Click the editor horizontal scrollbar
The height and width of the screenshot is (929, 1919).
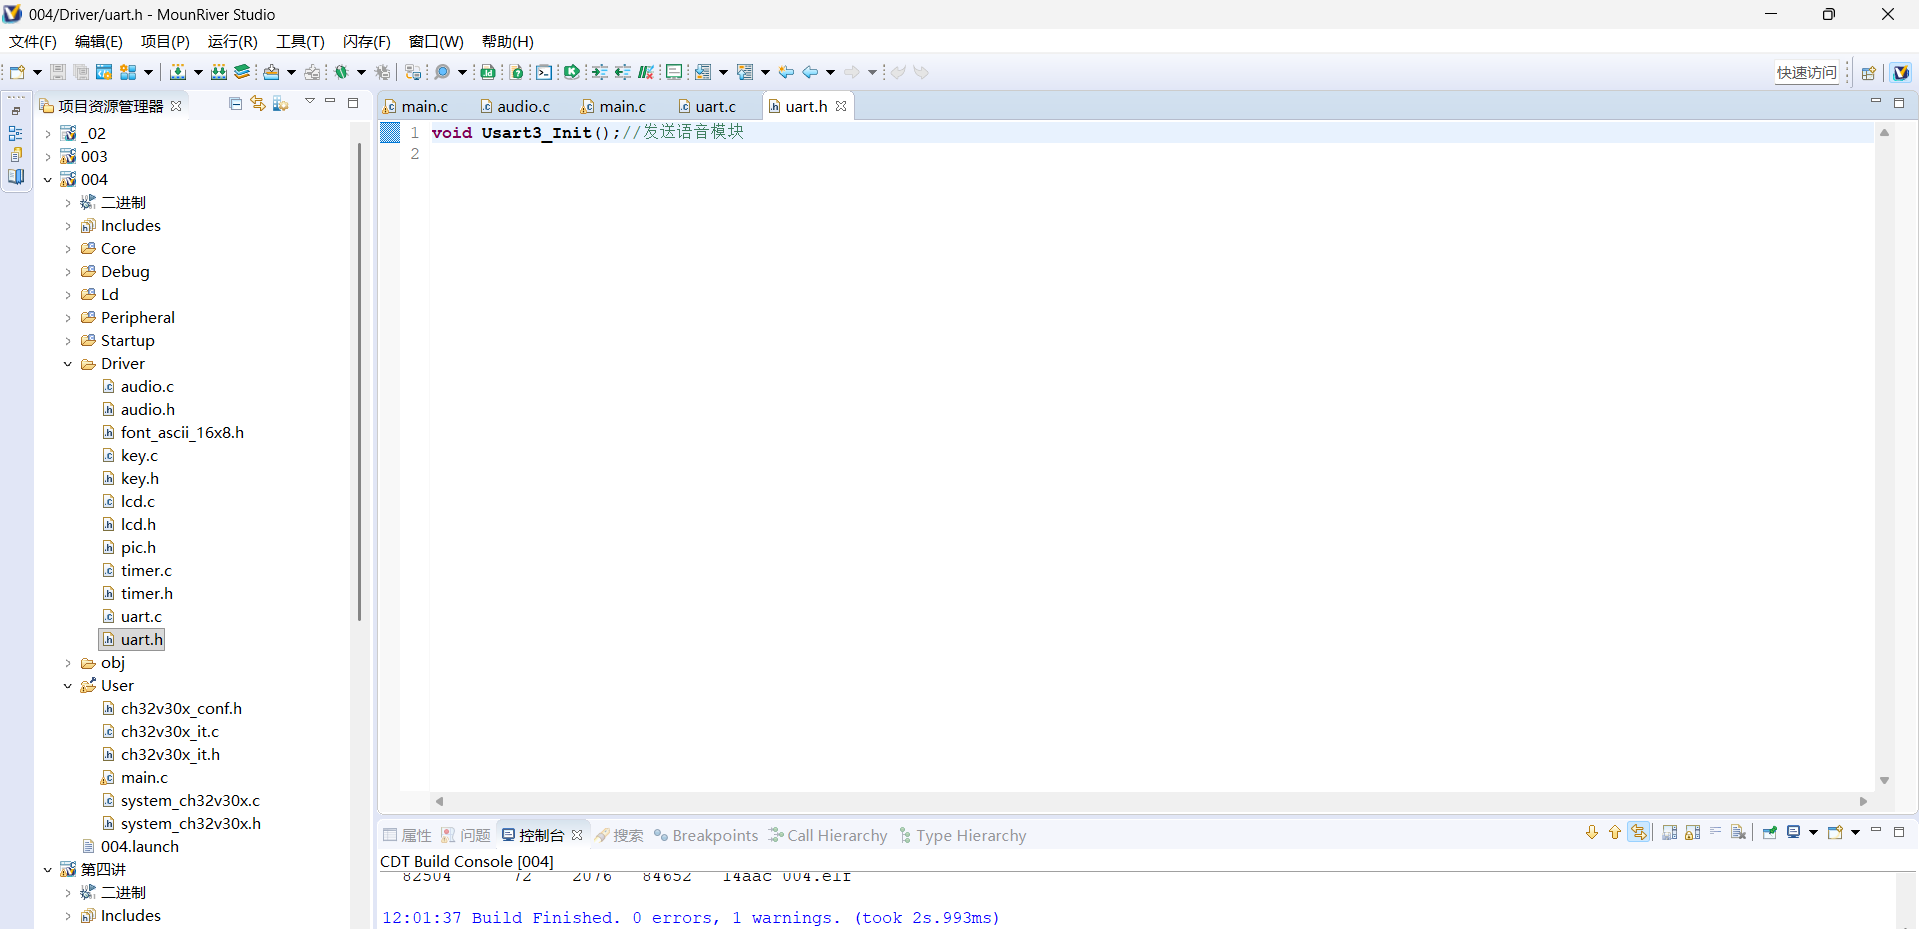tap(1150, 801)
